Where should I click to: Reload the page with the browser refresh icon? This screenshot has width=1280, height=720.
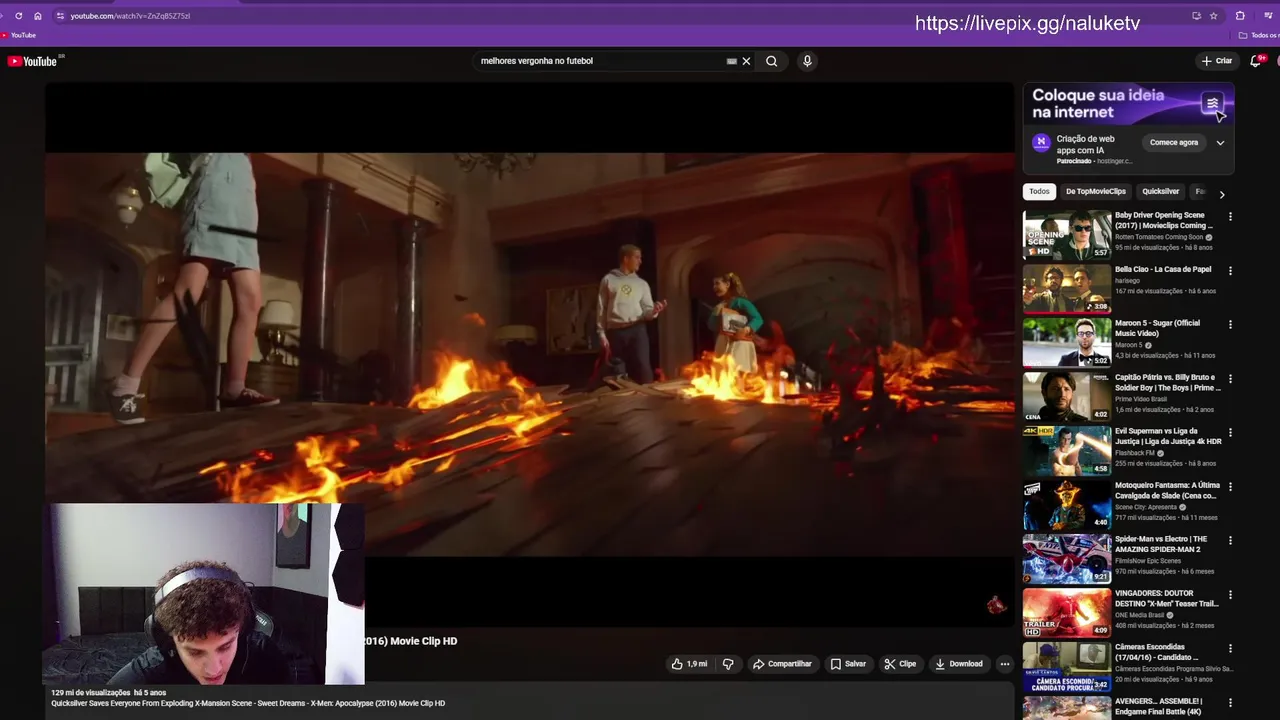(18, 16)
